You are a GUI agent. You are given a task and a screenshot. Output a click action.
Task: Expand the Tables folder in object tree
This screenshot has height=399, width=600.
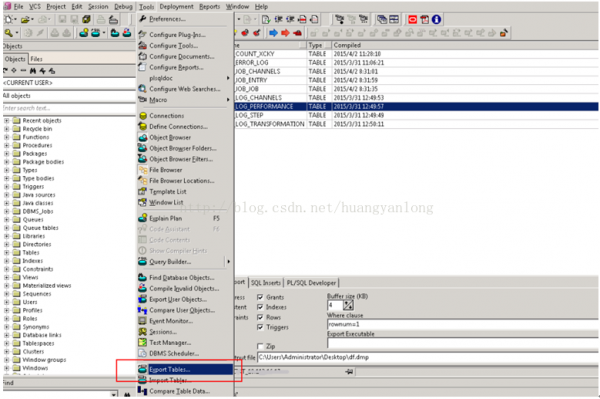(x=7, y=252)
